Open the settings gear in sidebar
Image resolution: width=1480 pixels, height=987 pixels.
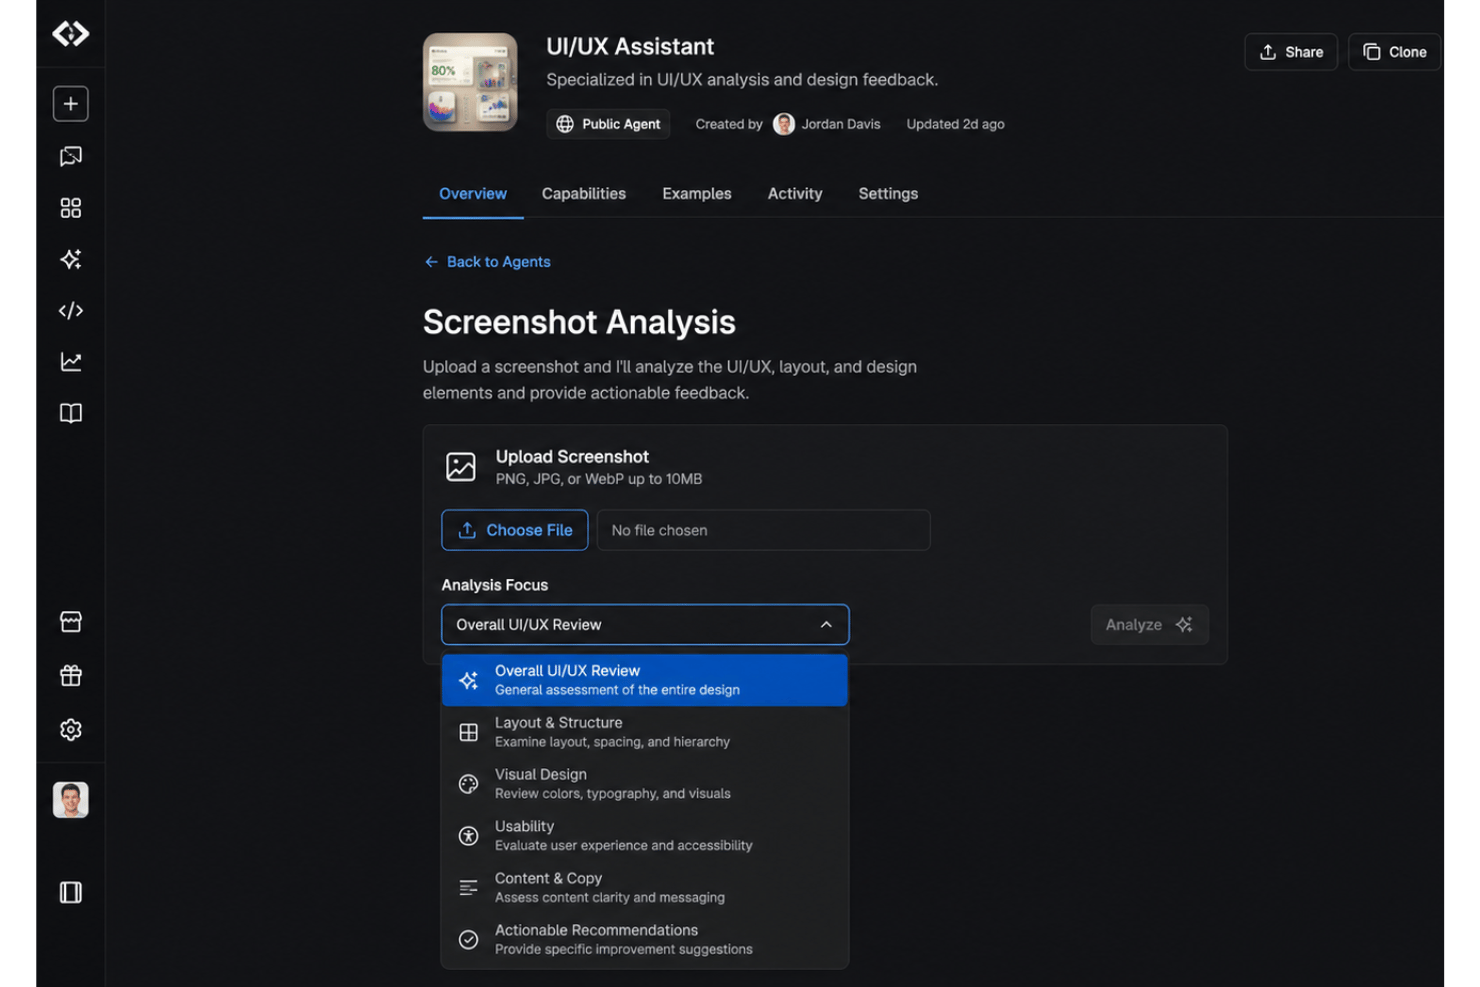coord(71,730)
